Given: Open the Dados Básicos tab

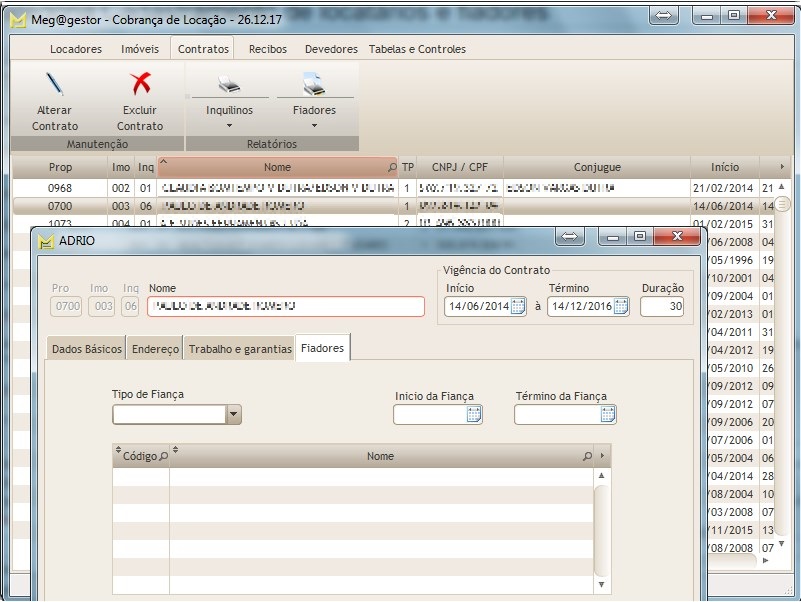Looking at the screenshot, I should pos(85,349).
